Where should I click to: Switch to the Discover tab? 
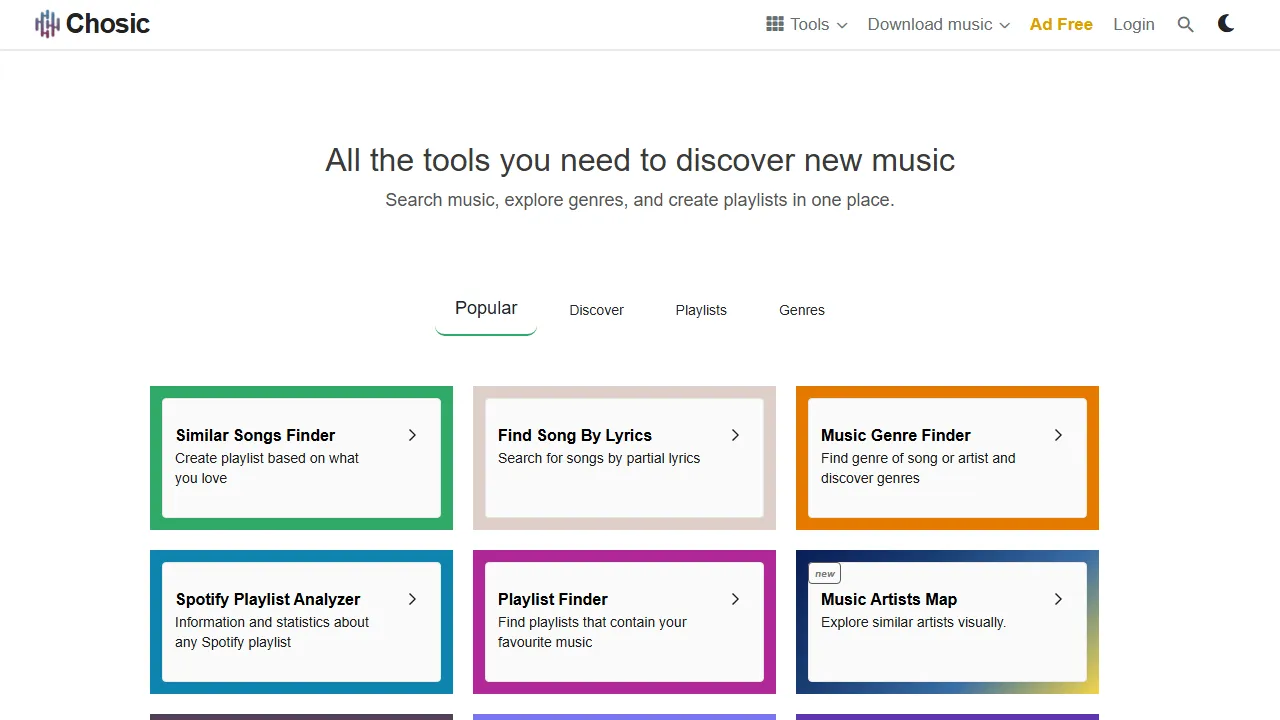click(x=596, y=310)
